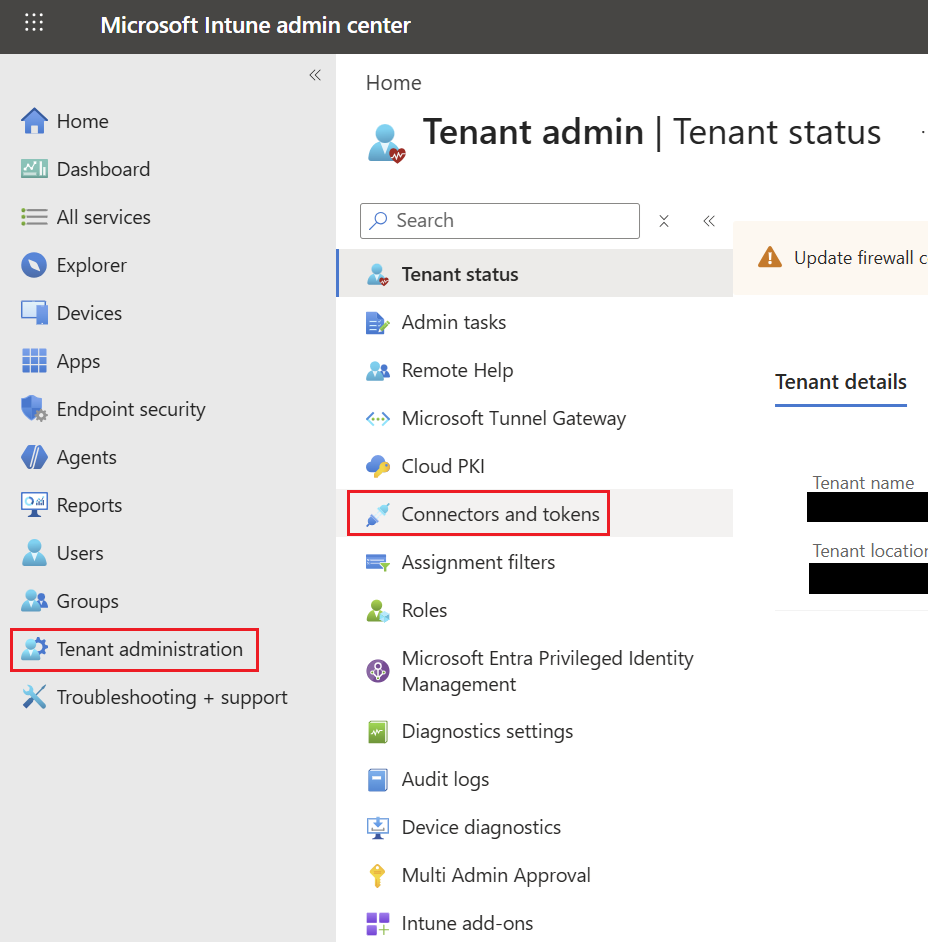Click the Multi Admin Approval label

(496, 876)
